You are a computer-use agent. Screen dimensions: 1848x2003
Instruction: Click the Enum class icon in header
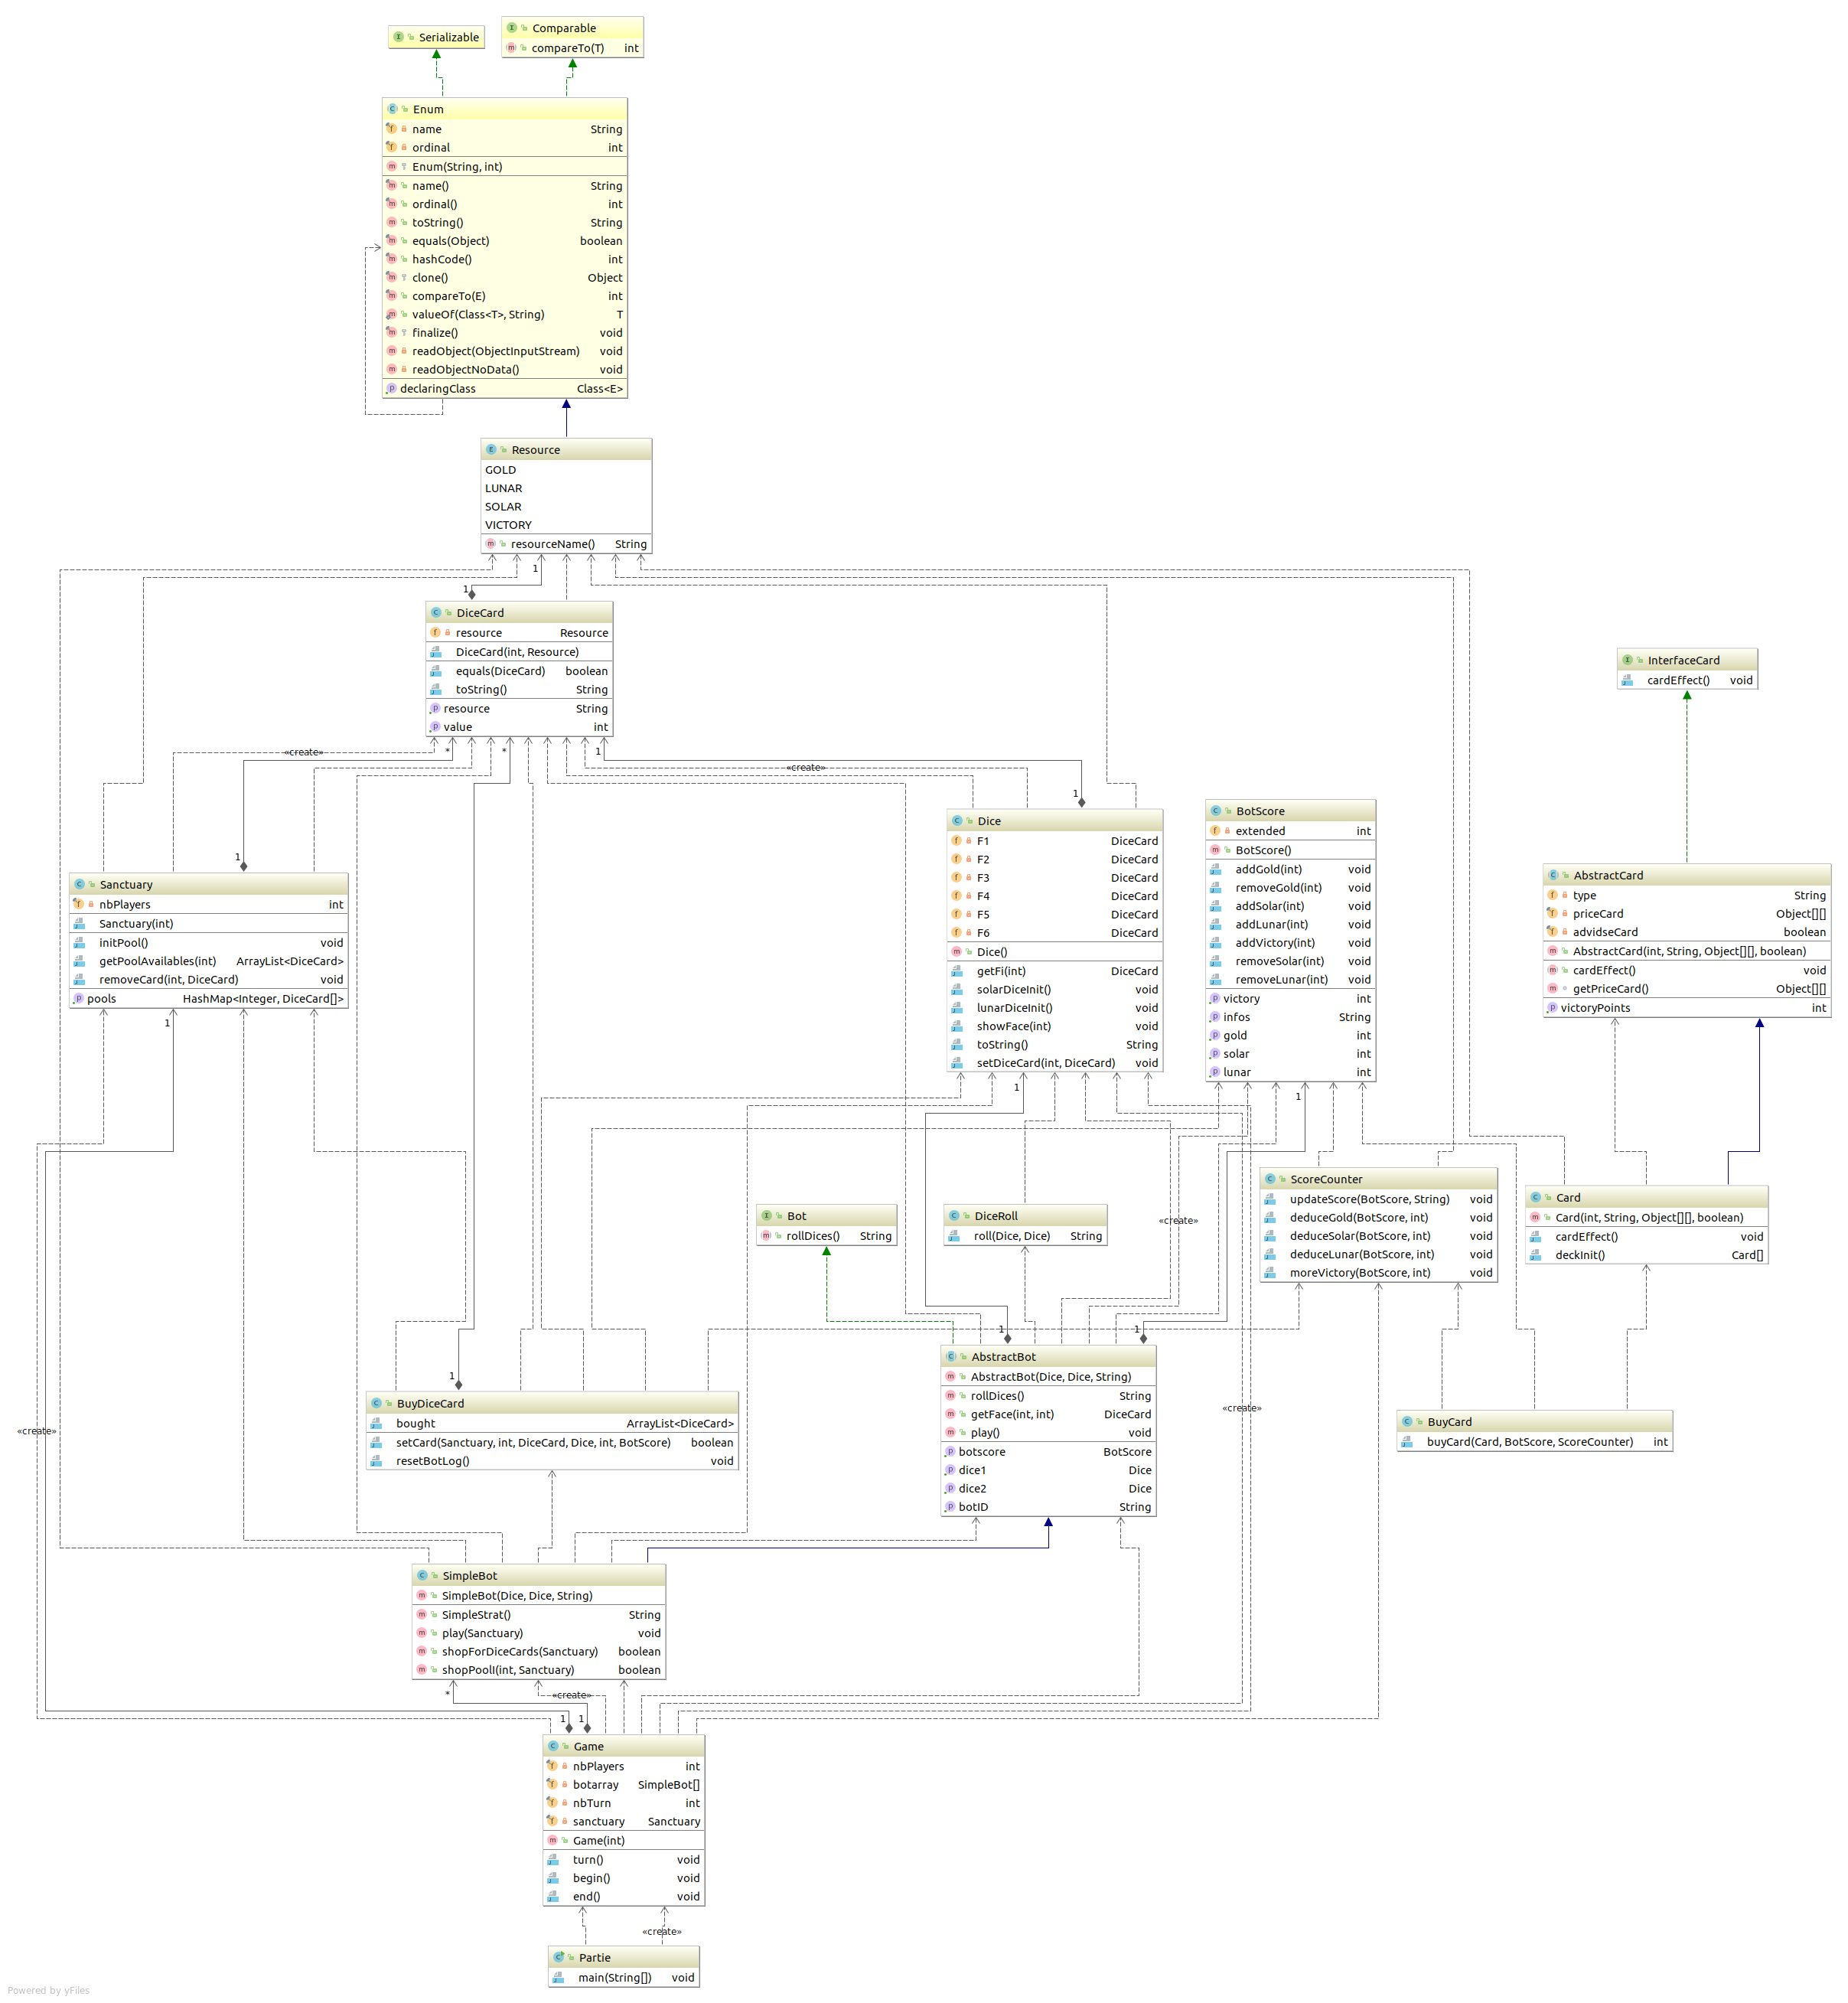point(392,109)
